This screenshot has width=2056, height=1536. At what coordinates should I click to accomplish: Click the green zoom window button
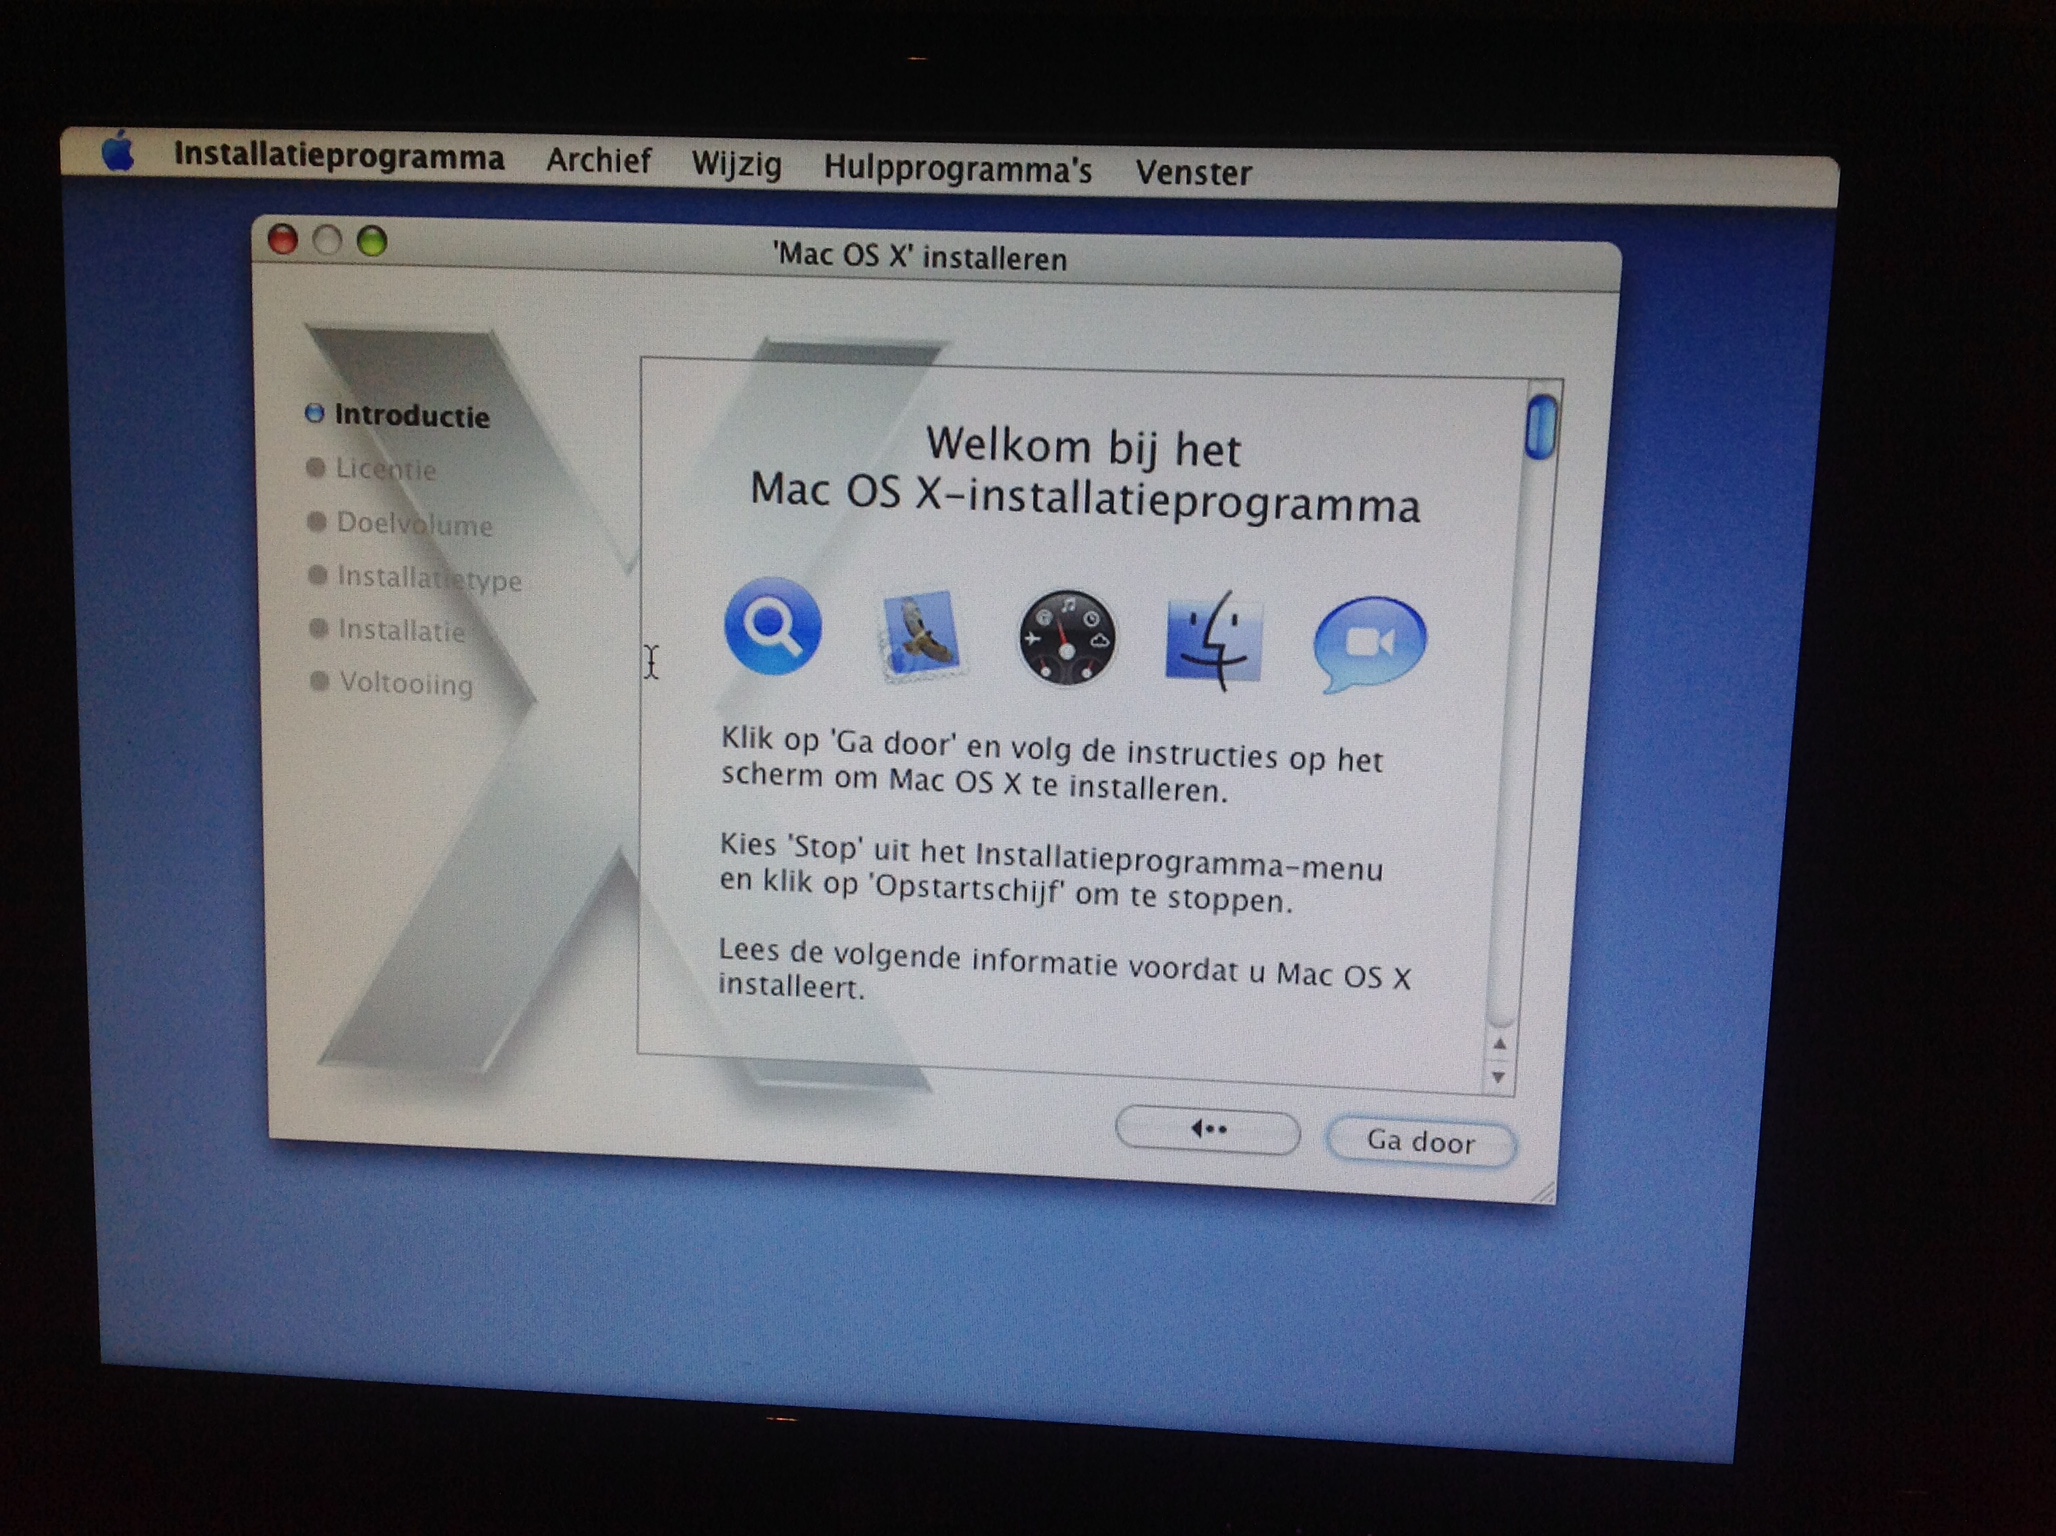(372, 241)
